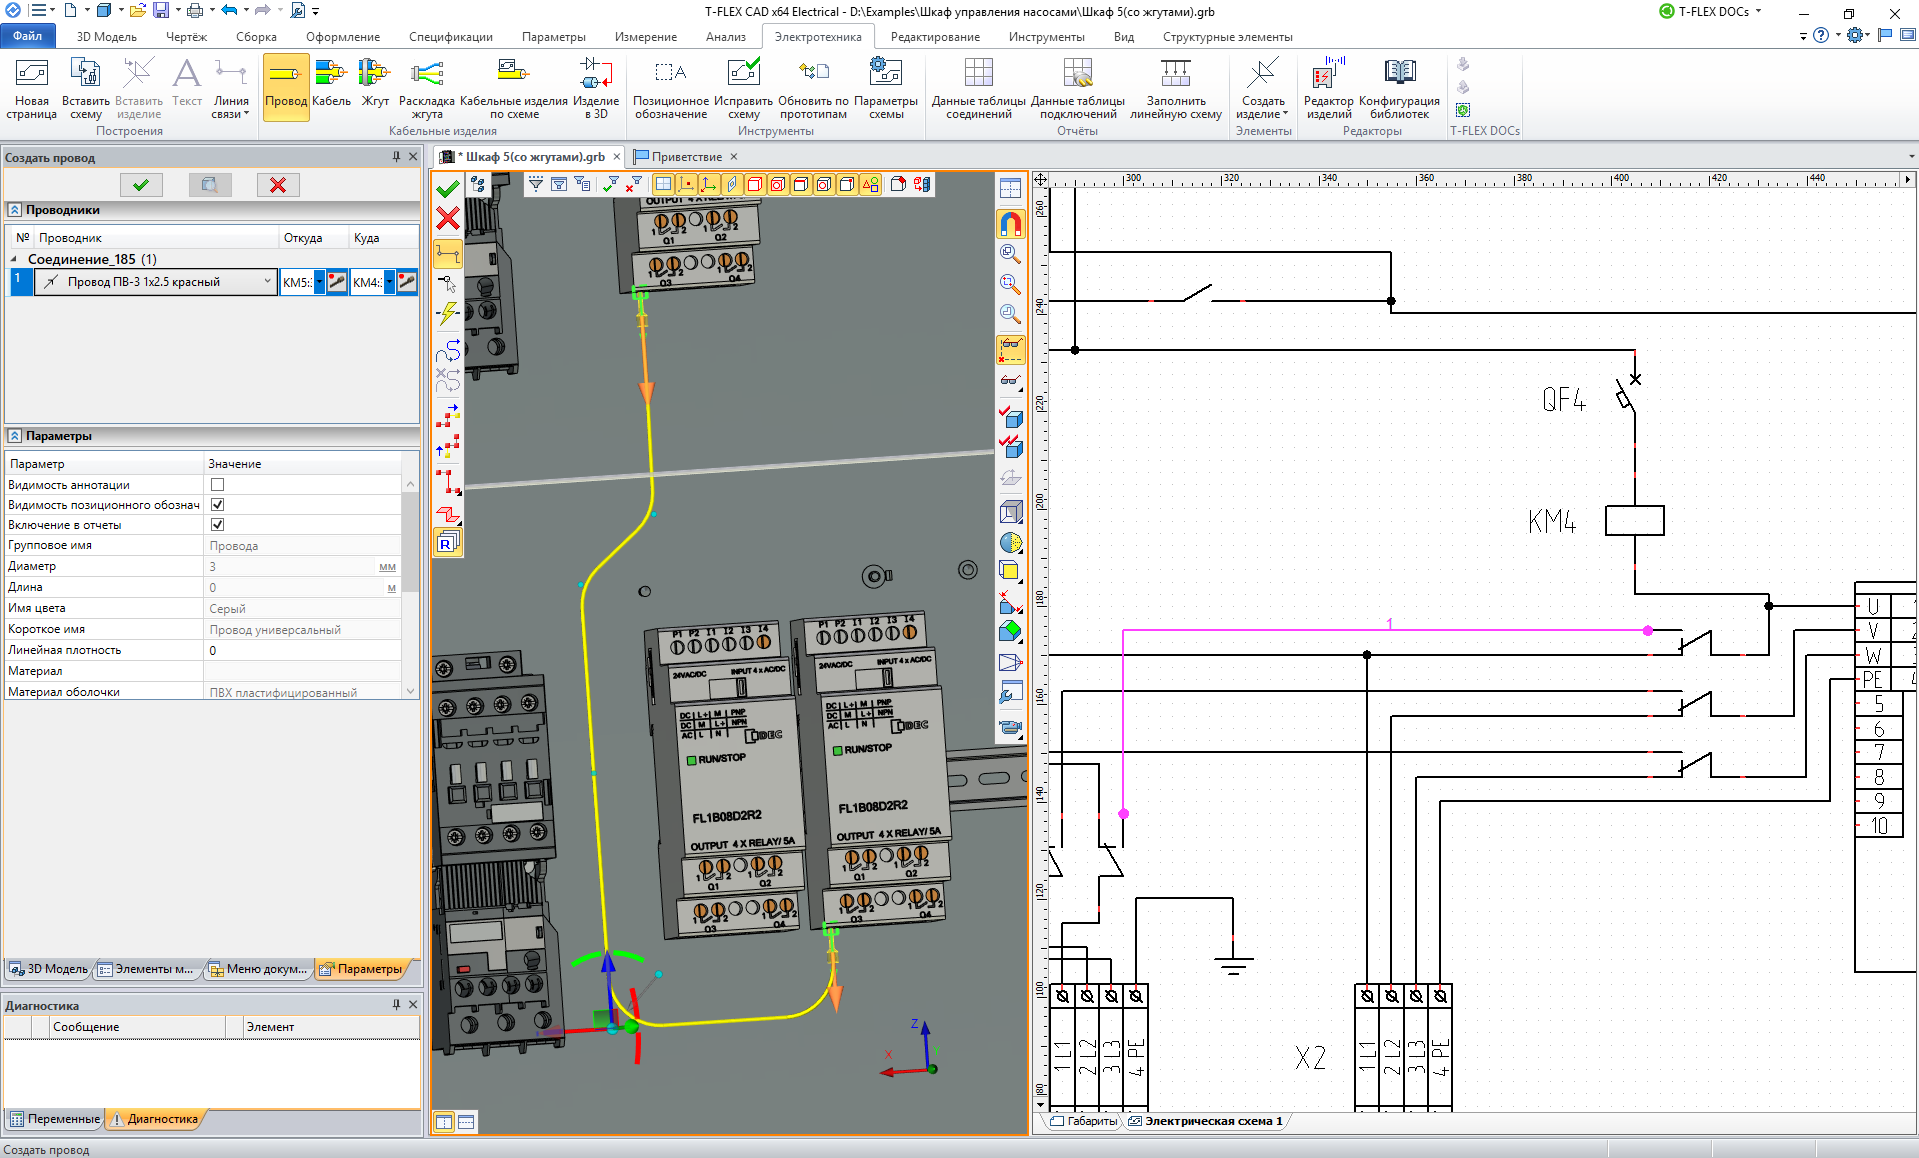Click the Линейная плотность value field
Viewport: 1919px width, 1158px height.
[x=303, y=650]
